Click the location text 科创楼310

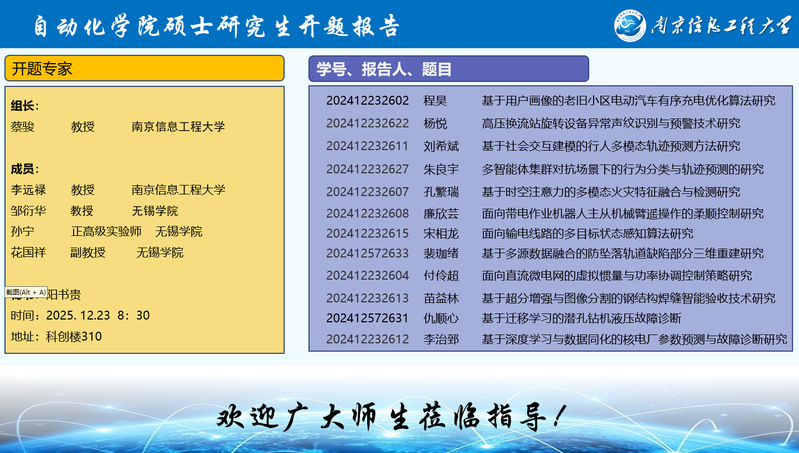[x=74, y=336]
